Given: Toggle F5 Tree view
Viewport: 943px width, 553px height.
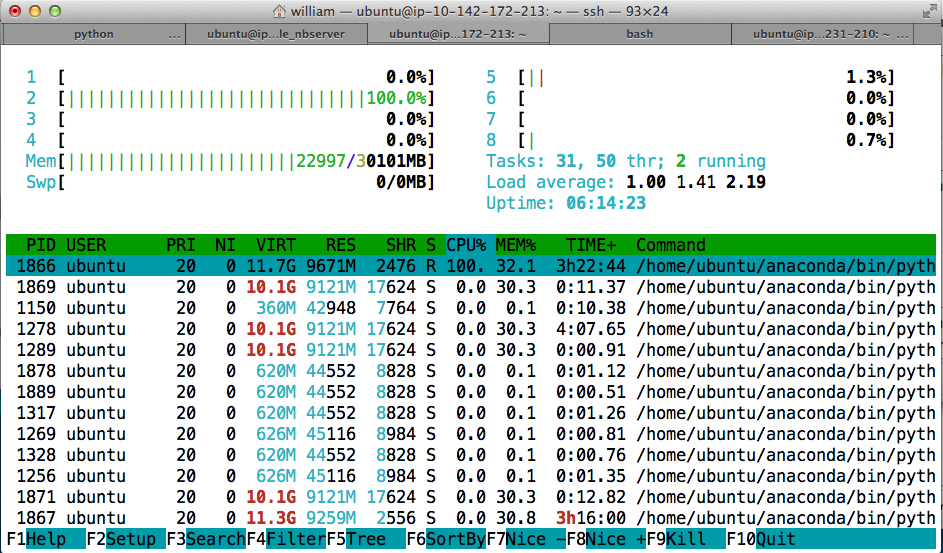Looking at the screenshot, I should (366, 539).
